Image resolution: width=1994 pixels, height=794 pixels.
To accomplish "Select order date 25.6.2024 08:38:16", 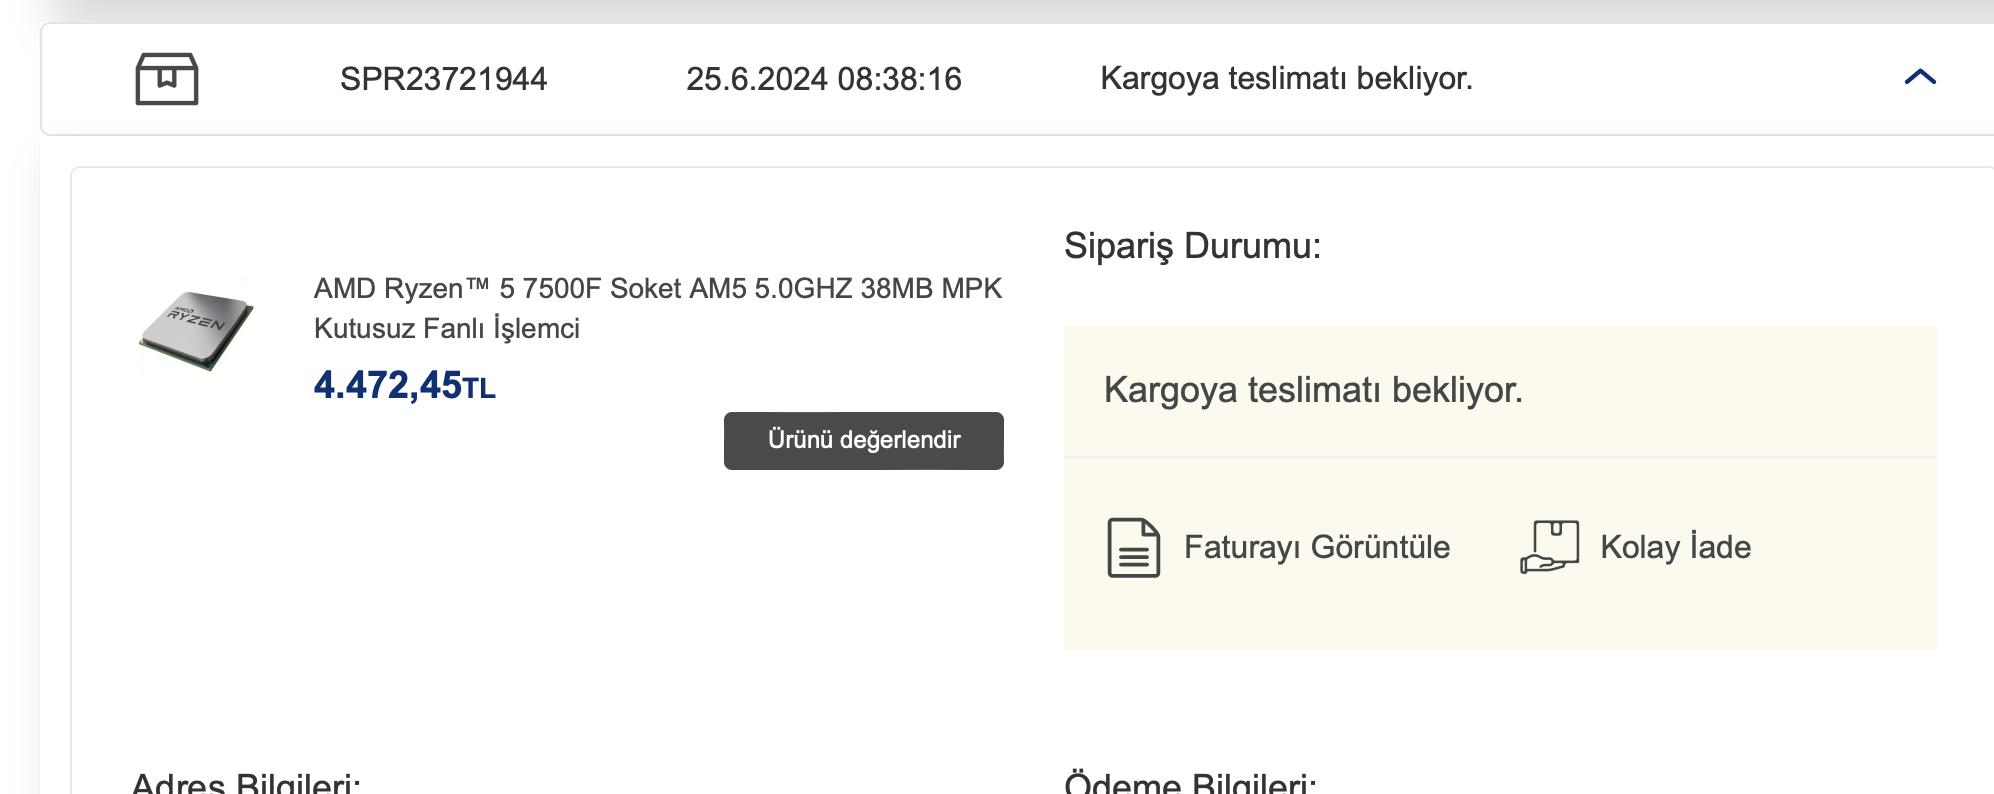I will (x=824, y=79).
